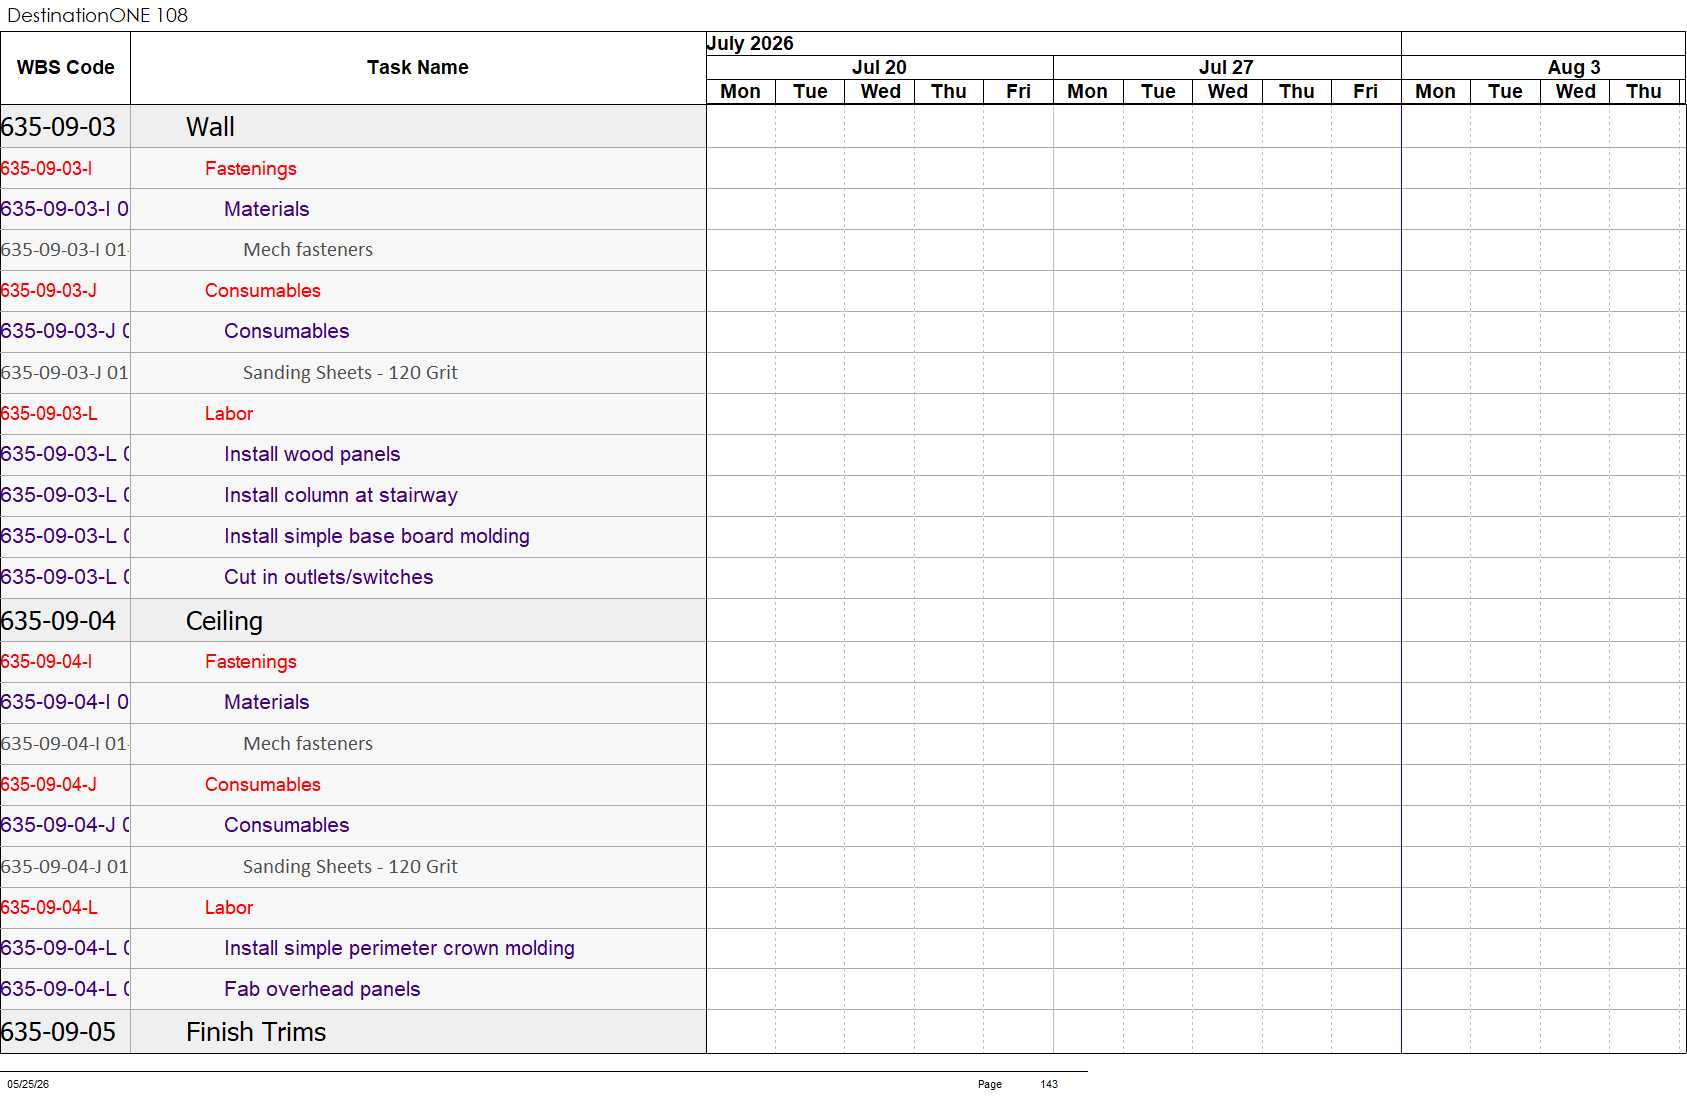This screenshot has height=1097, width=1687.
Task: Click the page number 143
Action: point(1049,1084)
